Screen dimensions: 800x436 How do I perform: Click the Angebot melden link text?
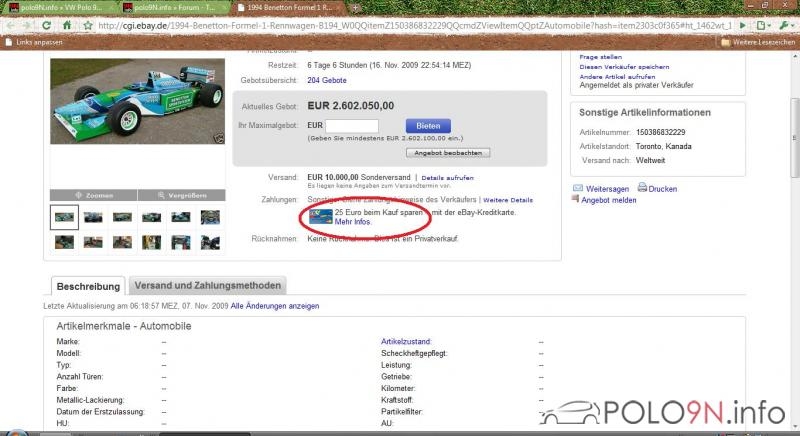coord(609,200)
